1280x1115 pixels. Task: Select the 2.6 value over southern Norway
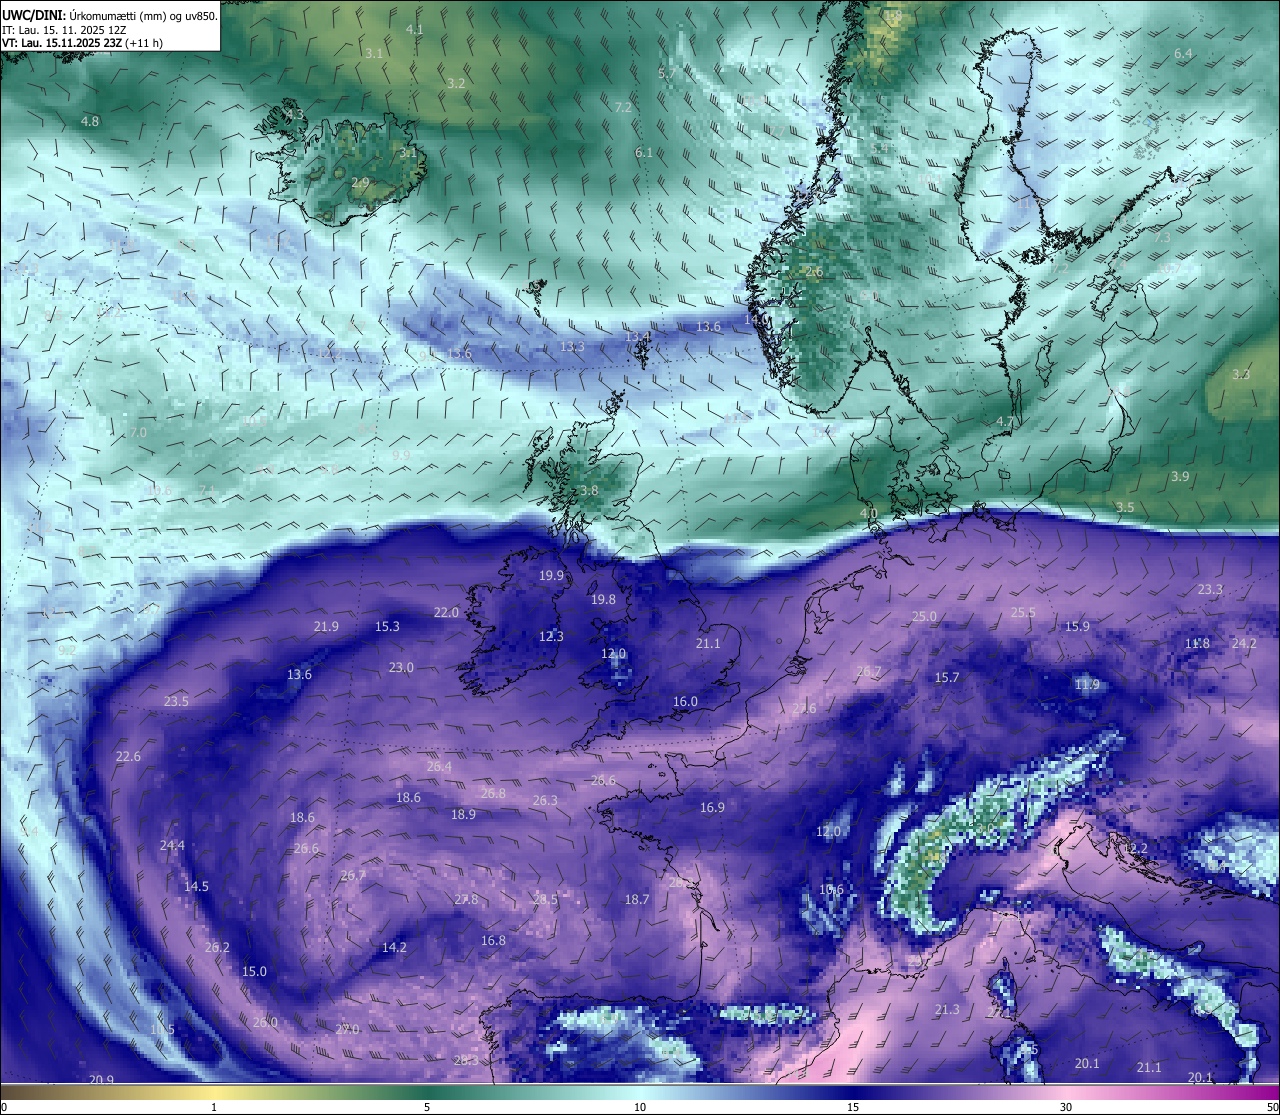(814, 272)
